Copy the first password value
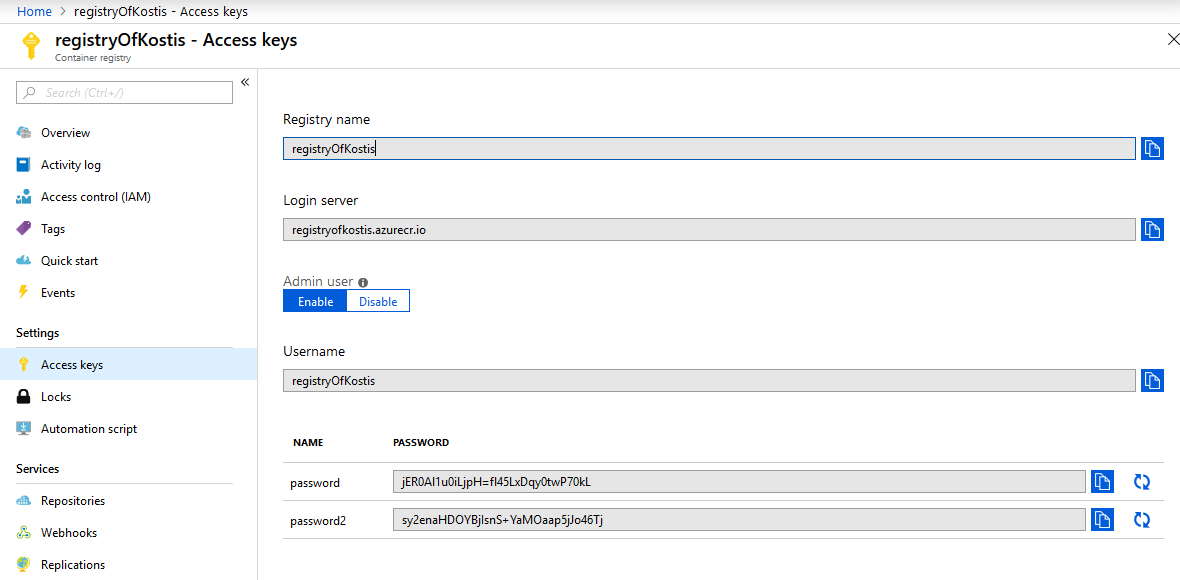Screen dimensions: 1180x580 click(1102, 482)
